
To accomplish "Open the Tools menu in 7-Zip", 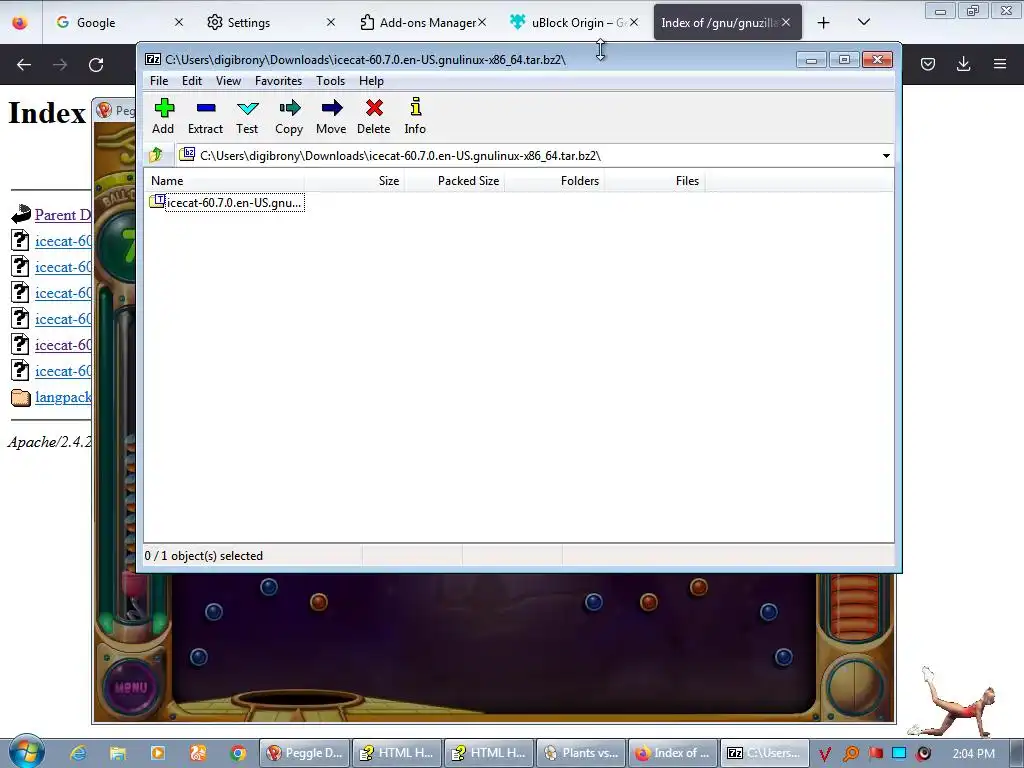I will click(x=330, y=81).
